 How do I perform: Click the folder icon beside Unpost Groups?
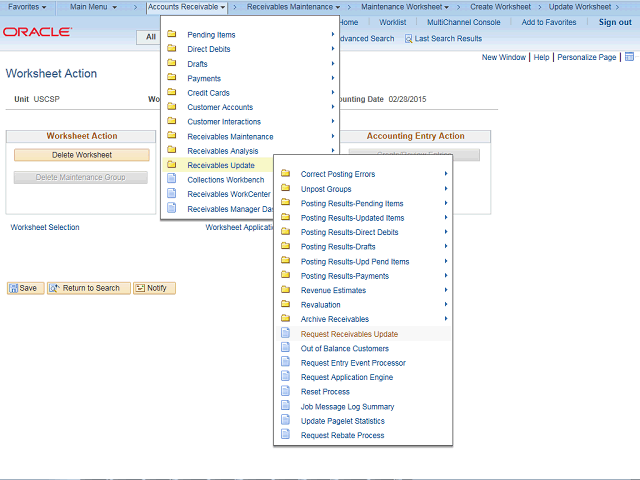[x=285, y=189]
